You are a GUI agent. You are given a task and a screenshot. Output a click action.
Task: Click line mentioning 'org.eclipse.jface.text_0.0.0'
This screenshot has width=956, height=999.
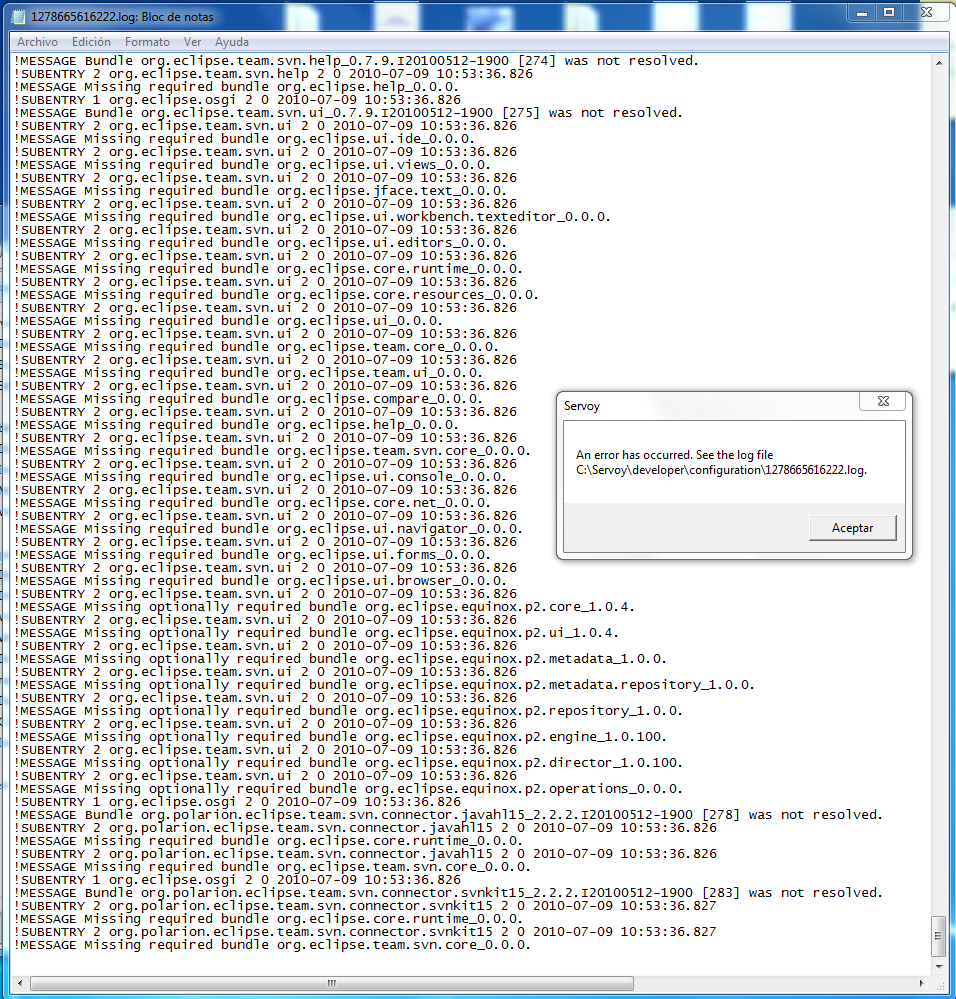click(x=260, y=191)
